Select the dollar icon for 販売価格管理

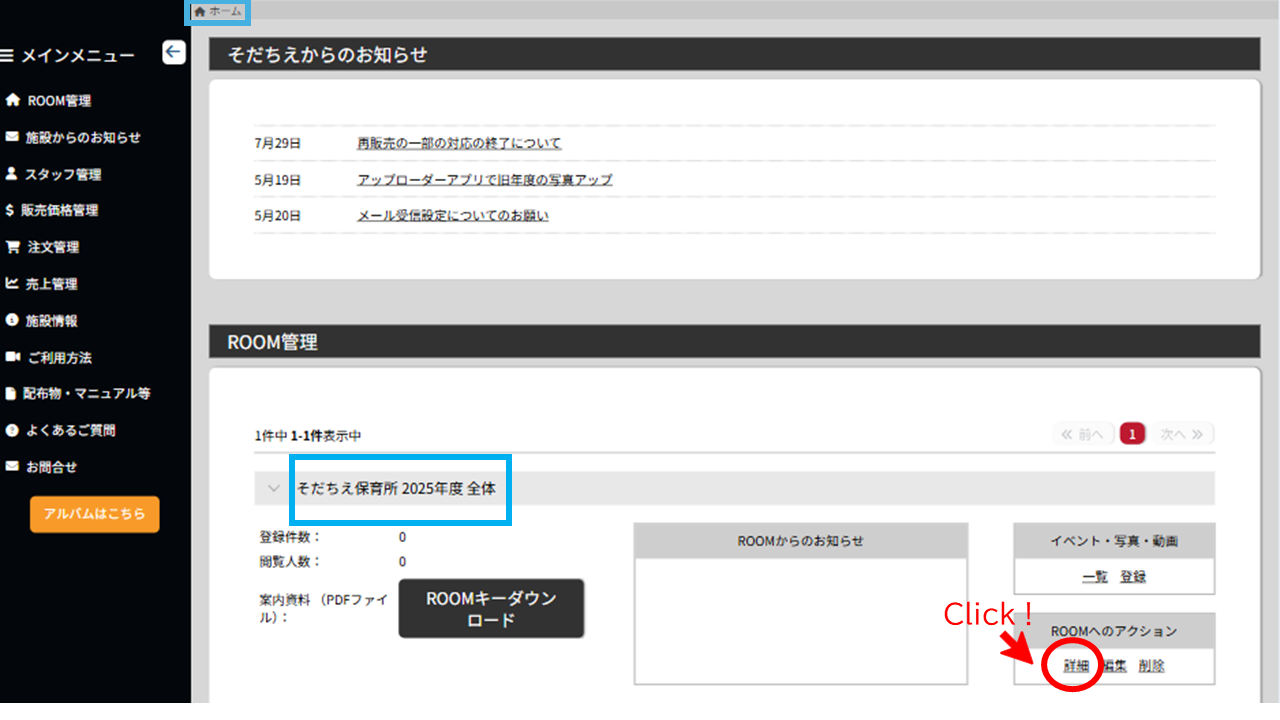(x=11, y=210)
